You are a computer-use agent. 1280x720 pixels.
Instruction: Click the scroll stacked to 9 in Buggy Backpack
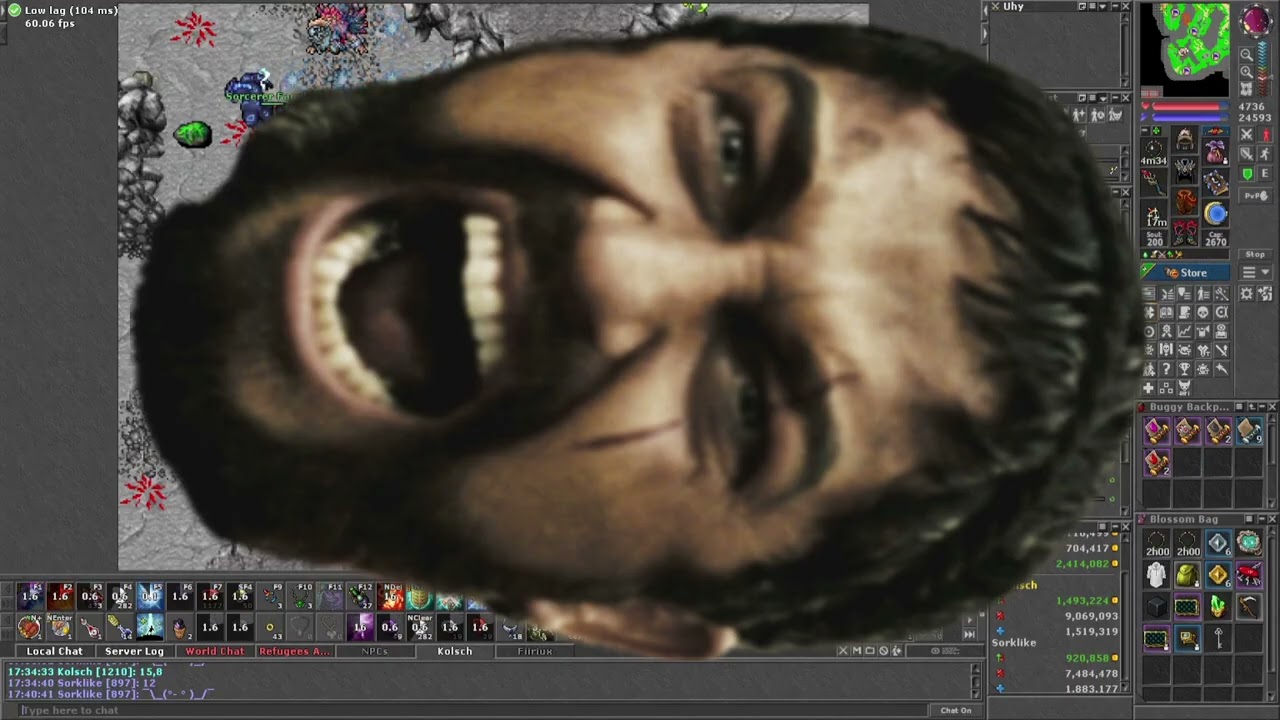(x=1249, y=431)
